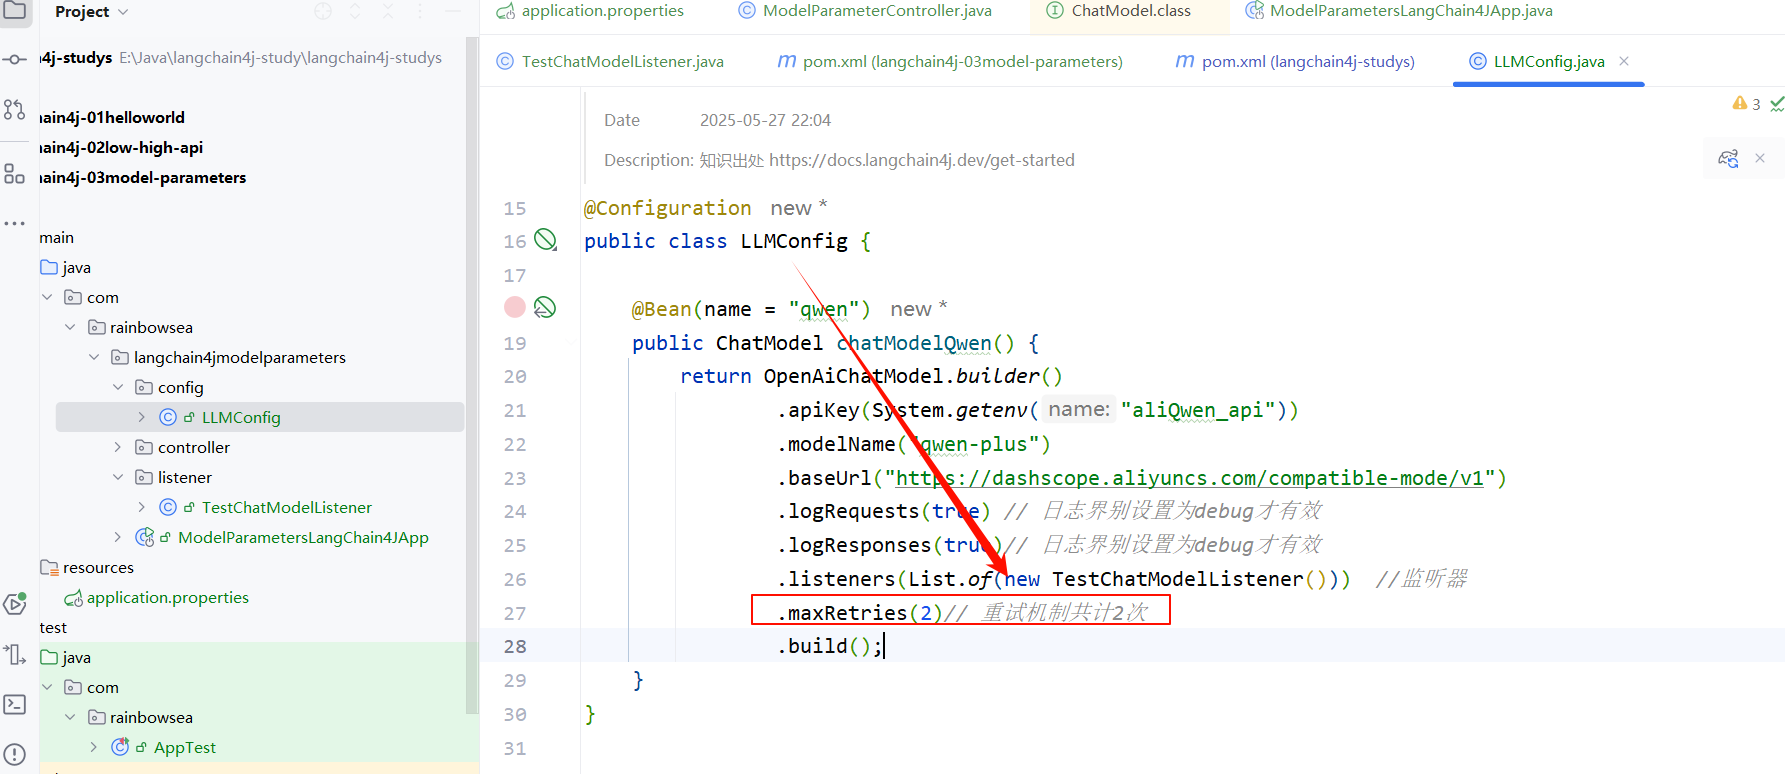Select langchain4j-01helloworld module
The image size is (1785, 774).
(x=112, y=117)
